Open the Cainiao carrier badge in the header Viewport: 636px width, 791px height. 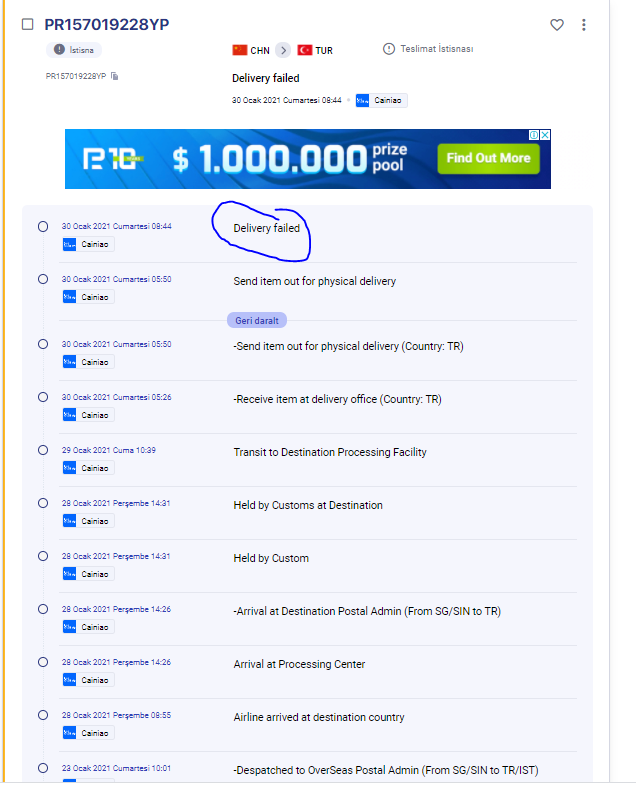tap(381, 100)
